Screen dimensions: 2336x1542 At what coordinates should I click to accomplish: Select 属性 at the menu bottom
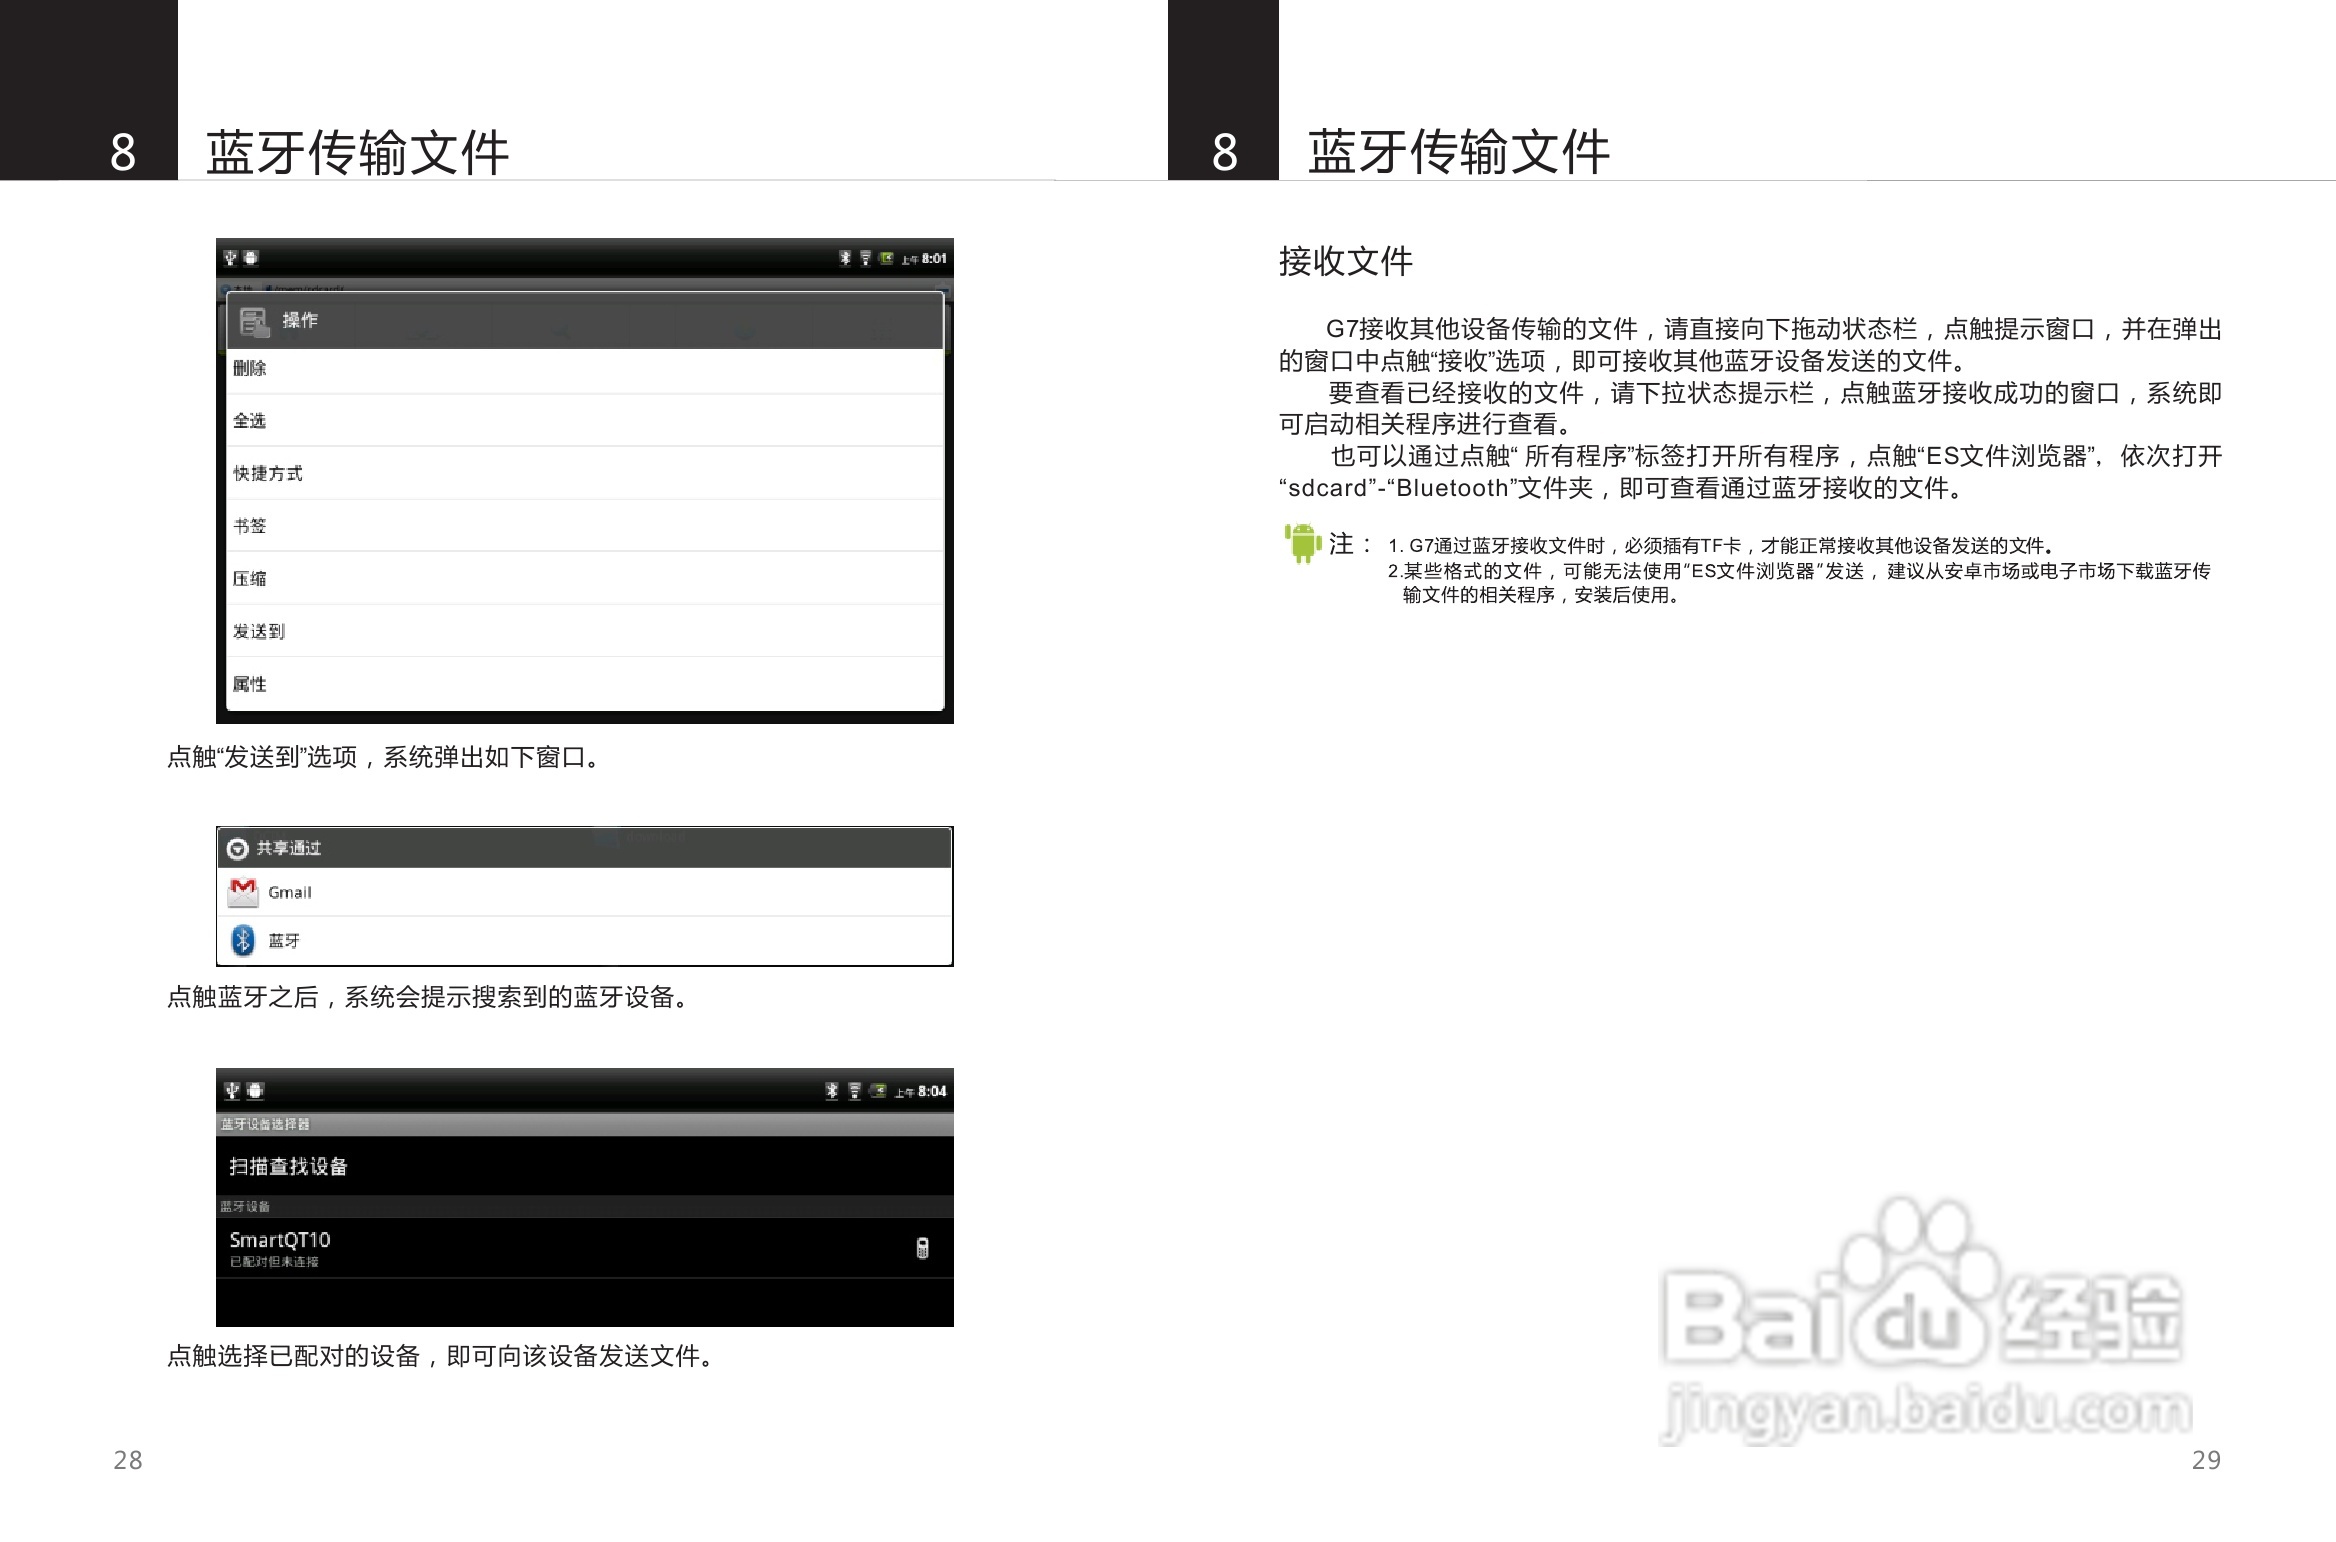pos(249,683)
